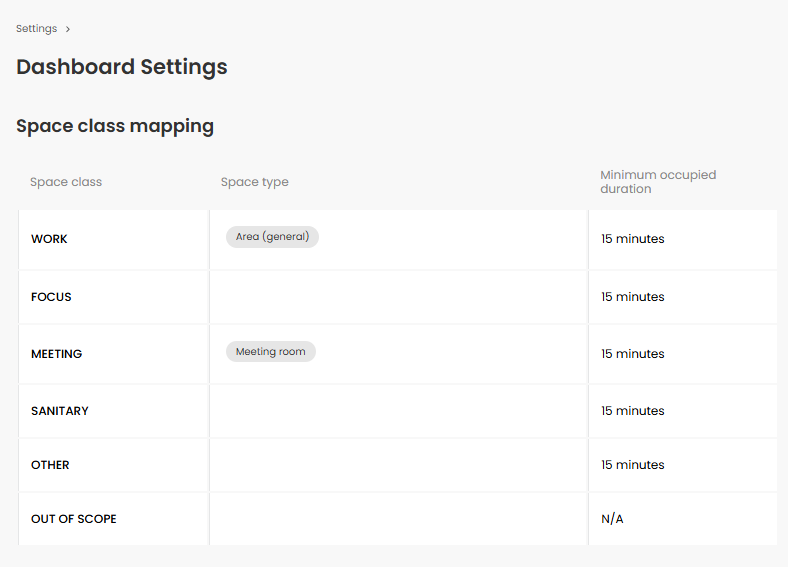The image size is (788, 567).
Task: Click 15 minutes in the SANITARY row
Action: pos(633,411)
